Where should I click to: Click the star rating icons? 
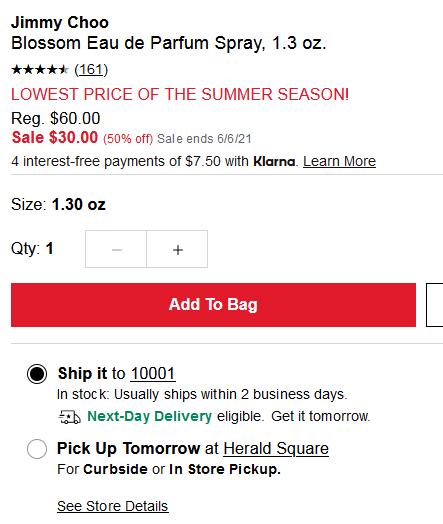click(40, 70)
